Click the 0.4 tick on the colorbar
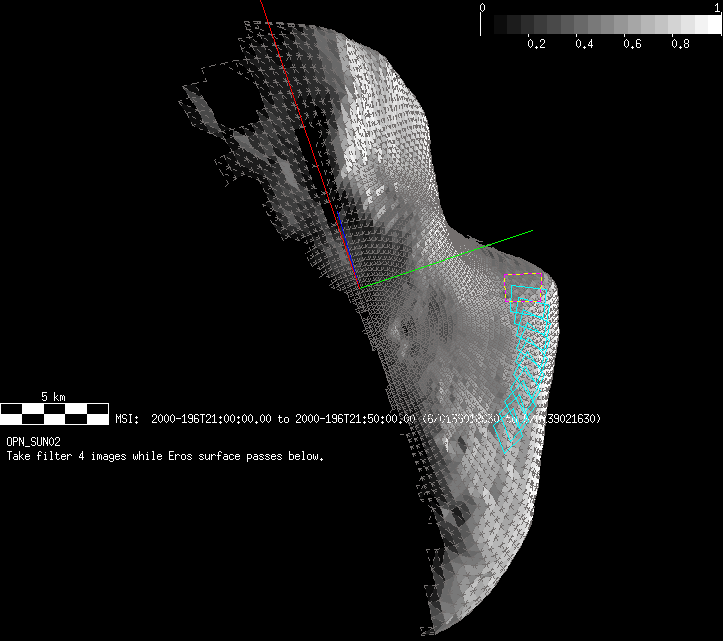Viewport: 723px width, 641px height. 584,45
